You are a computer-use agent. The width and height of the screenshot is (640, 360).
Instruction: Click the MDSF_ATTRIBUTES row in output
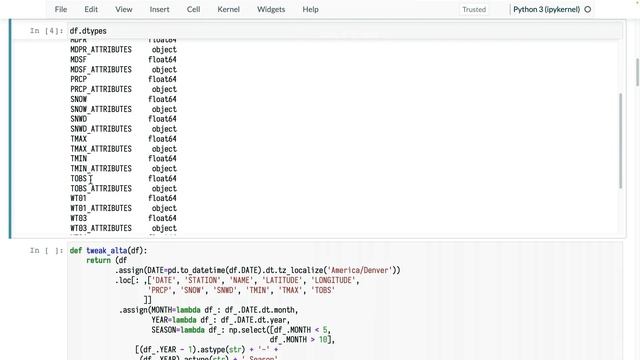click(123, 69)
